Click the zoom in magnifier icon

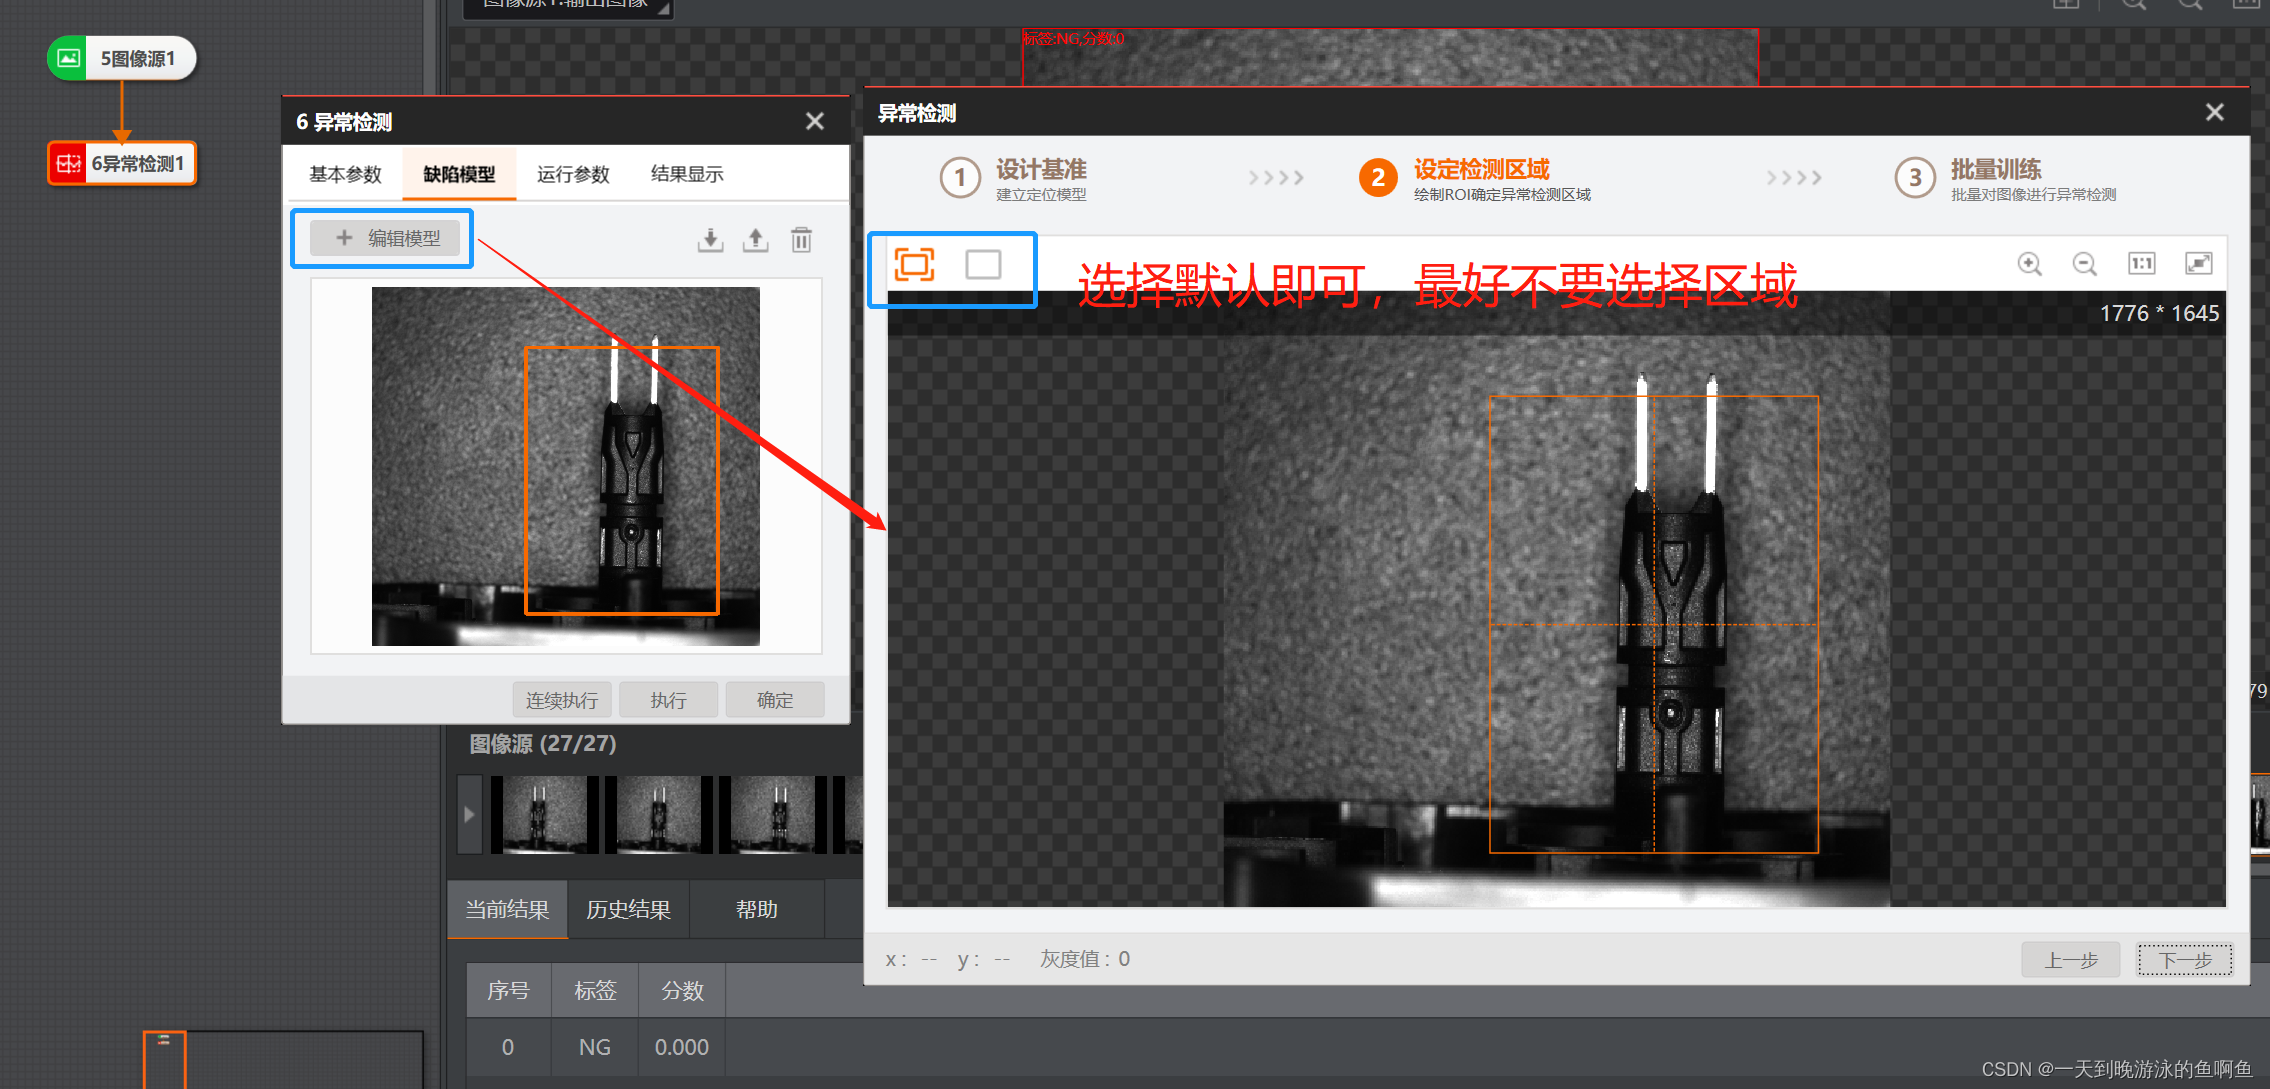pos(2029,264)
